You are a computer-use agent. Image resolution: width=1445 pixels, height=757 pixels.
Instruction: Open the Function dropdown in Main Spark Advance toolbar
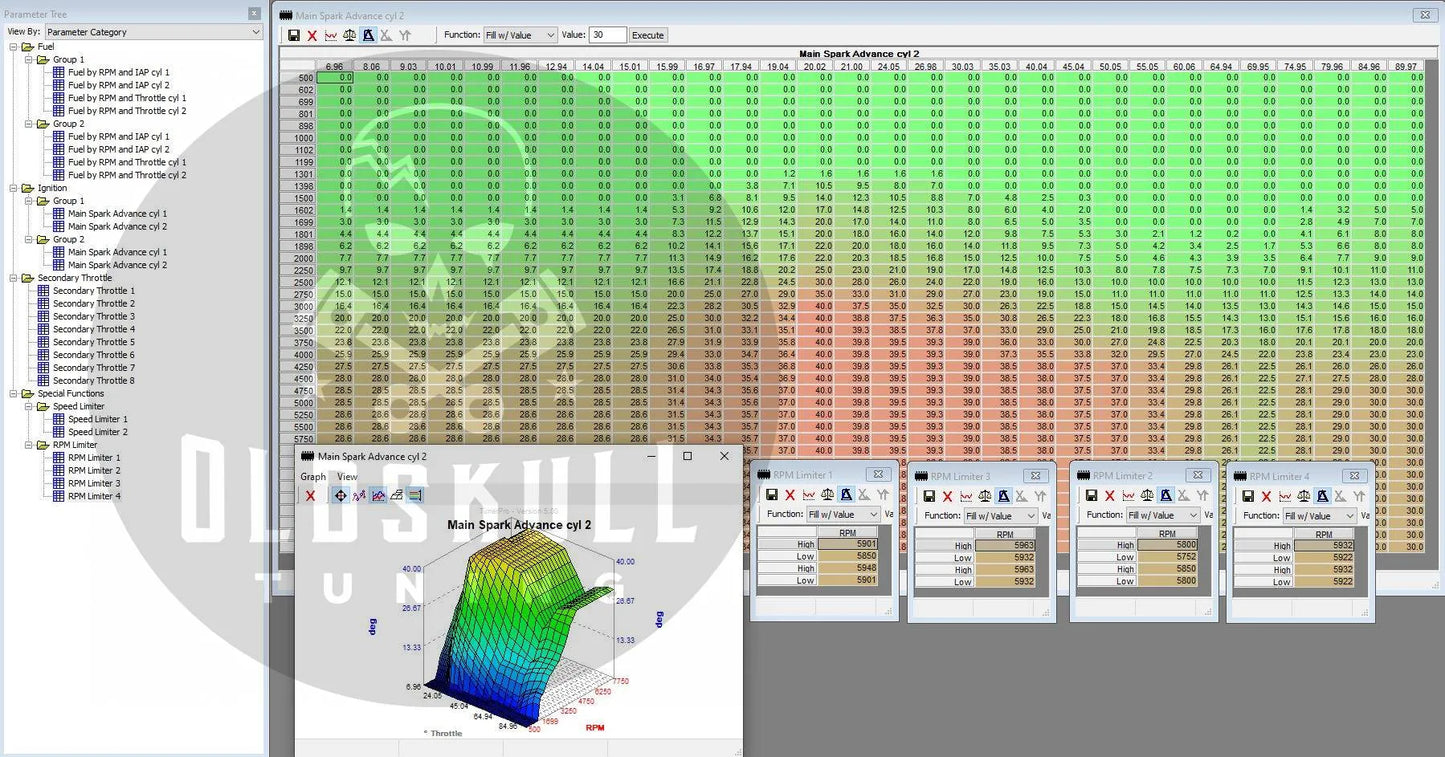click(x=520, y=35)
